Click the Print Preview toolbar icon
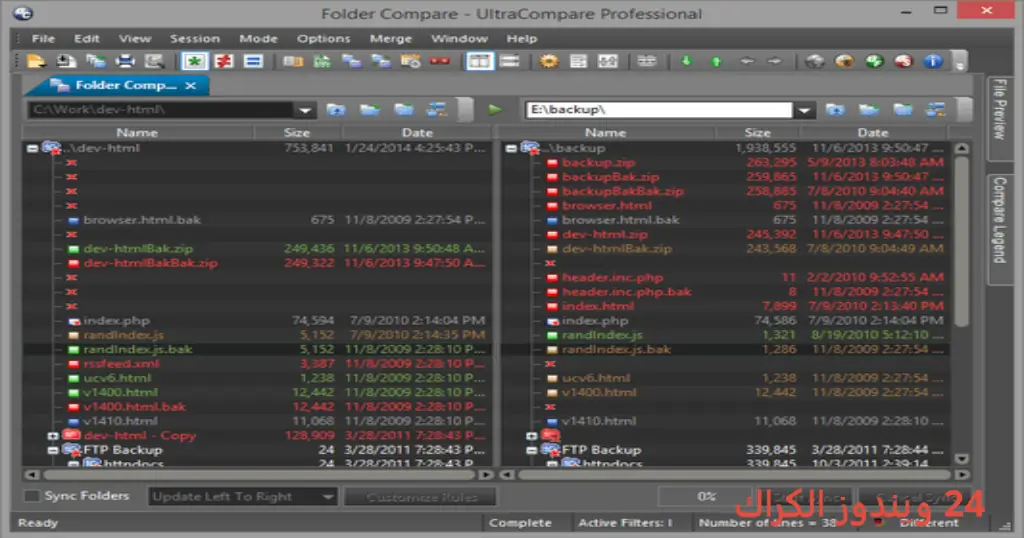1024x538 pixels. 154,61
